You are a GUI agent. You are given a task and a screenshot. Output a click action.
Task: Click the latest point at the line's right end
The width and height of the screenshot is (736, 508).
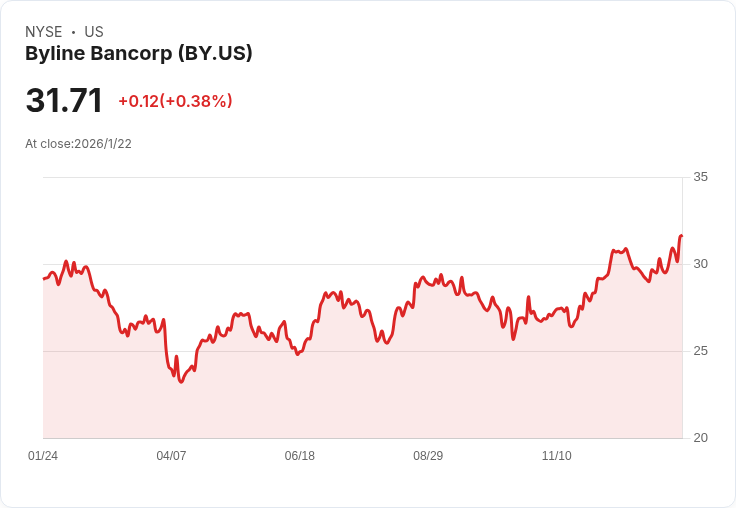coord(681,236)
